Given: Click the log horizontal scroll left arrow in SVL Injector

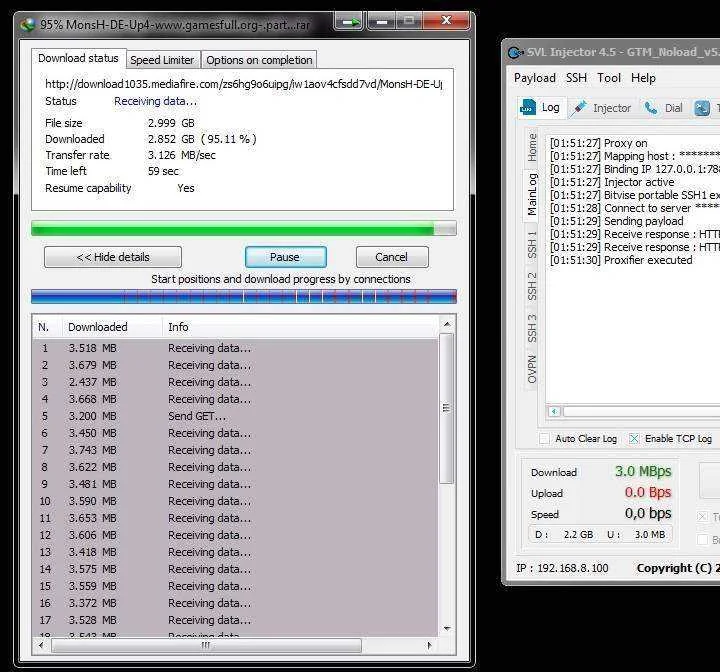Looking at the screenshot, I should [x=554, y=411].
